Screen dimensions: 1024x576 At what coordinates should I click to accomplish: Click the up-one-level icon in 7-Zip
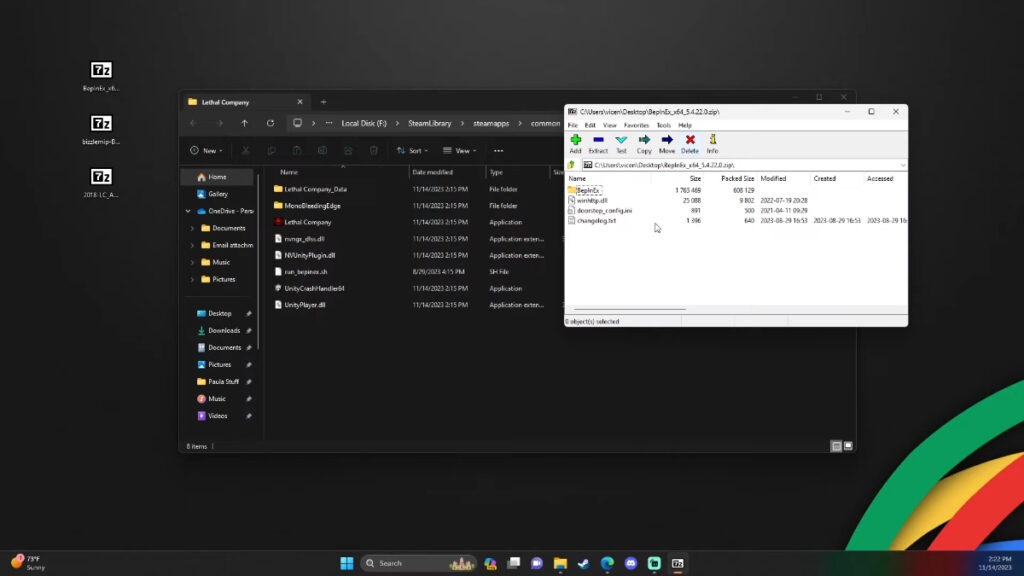coord(570,163)
